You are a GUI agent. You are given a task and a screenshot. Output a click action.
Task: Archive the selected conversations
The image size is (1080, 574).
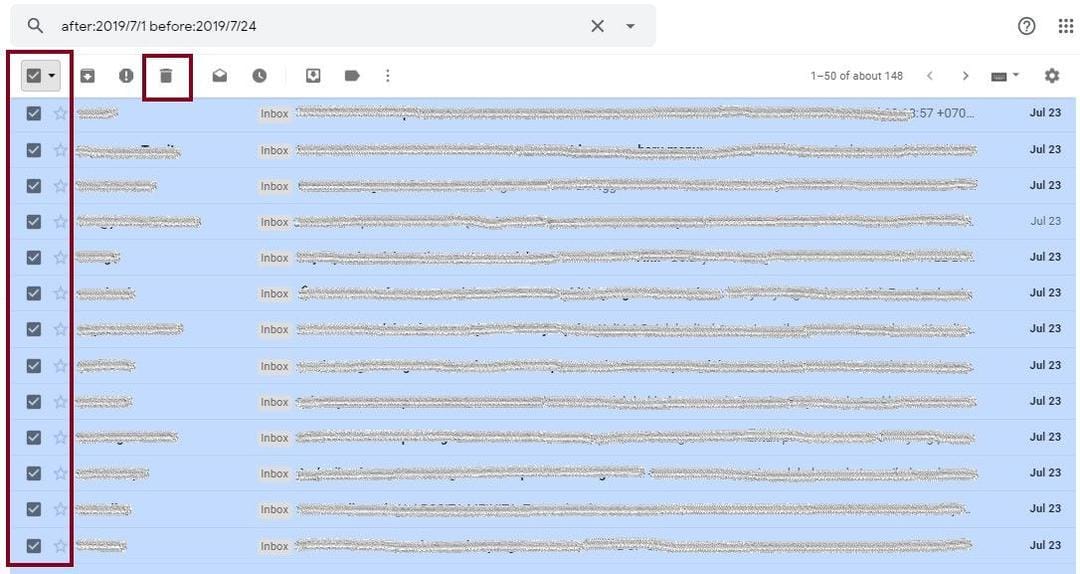click(87, 76)
